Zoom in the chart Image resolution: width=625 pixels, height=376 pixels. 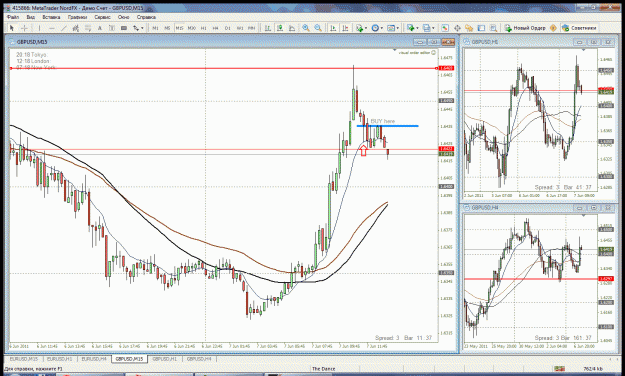click(306, 28)
